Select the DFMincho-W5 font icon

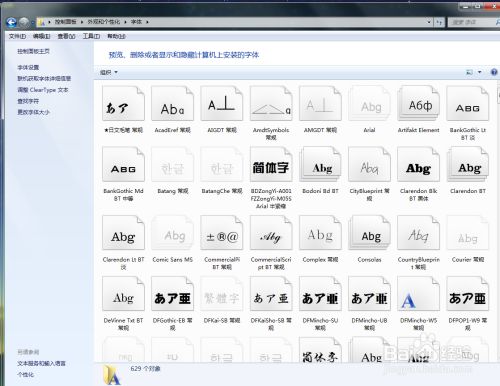(418, 294)
